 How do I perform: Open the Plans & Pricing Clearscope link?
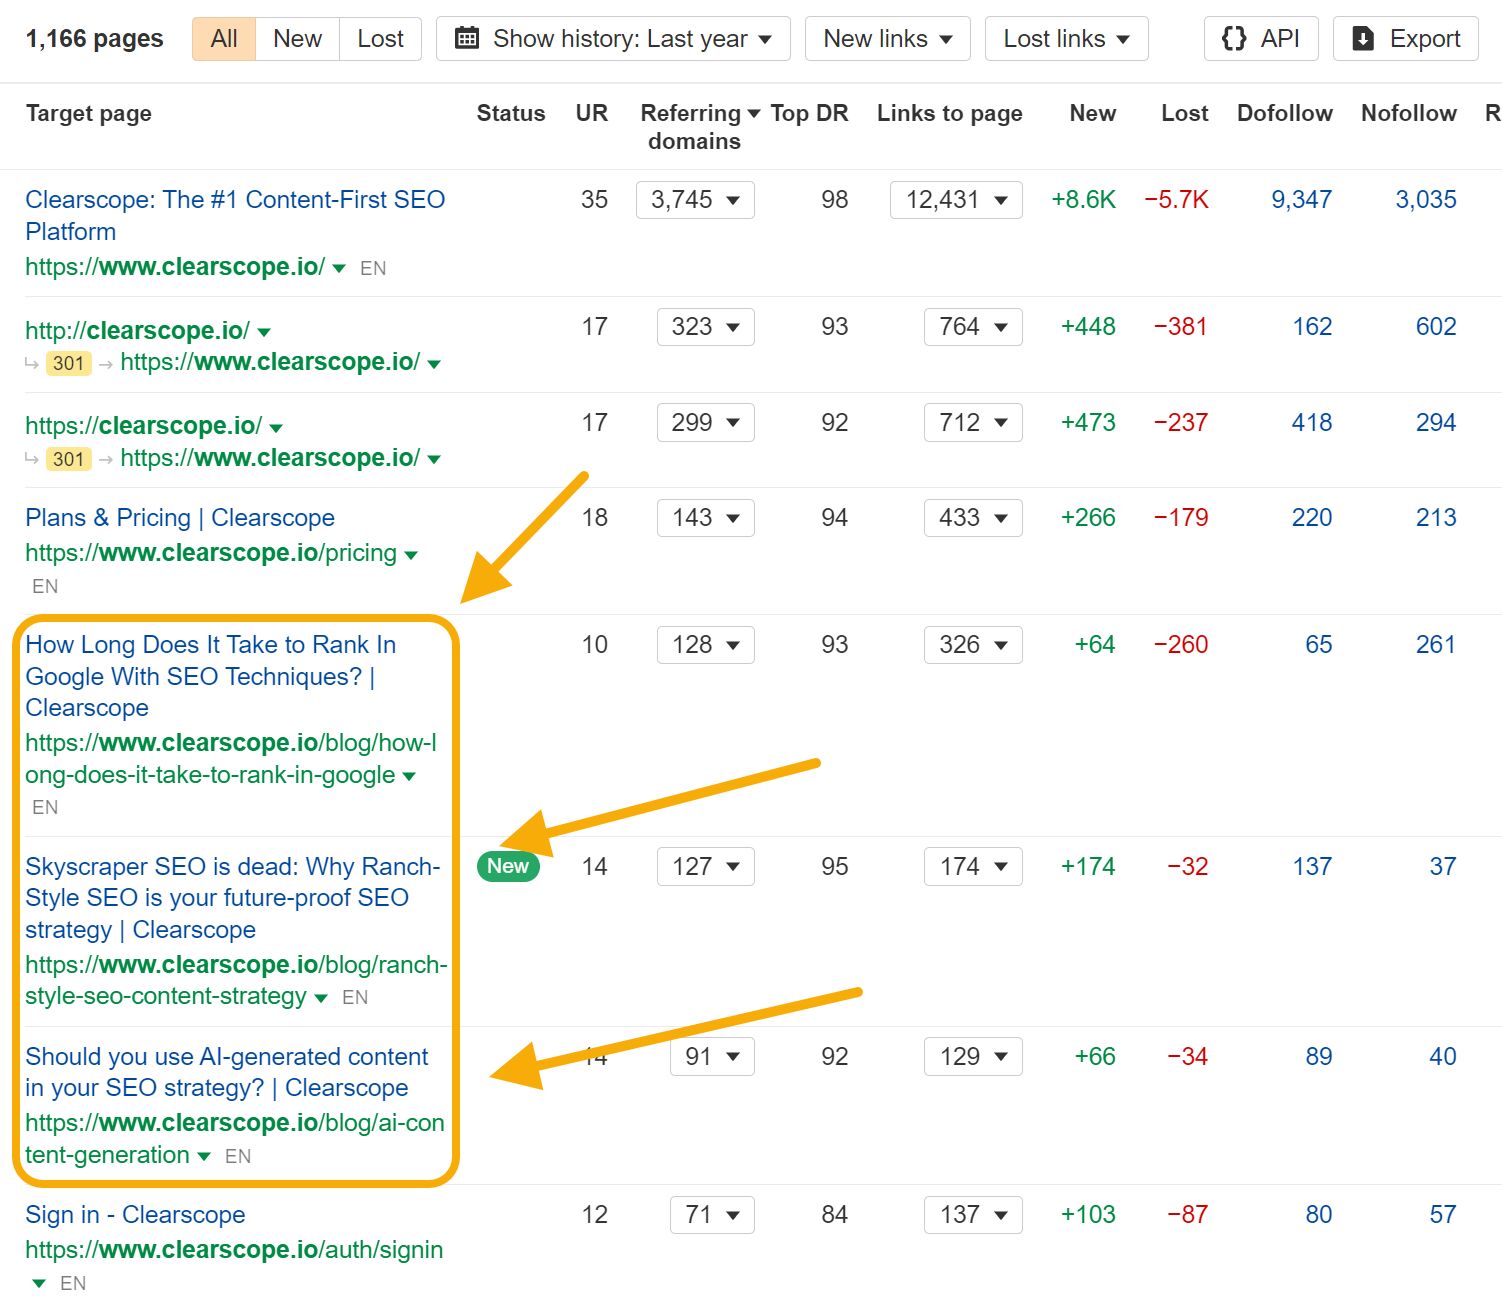tap(180, 517)
